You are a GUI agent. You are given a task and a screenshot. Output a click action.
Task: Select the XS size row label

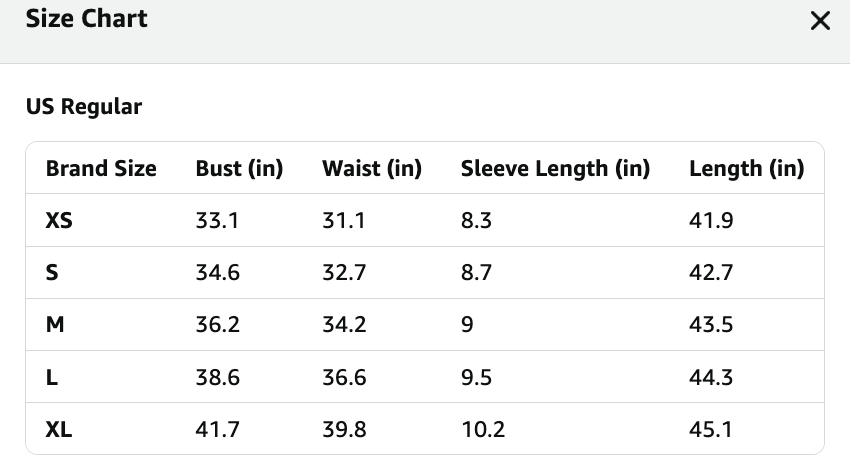coord(59,220)
